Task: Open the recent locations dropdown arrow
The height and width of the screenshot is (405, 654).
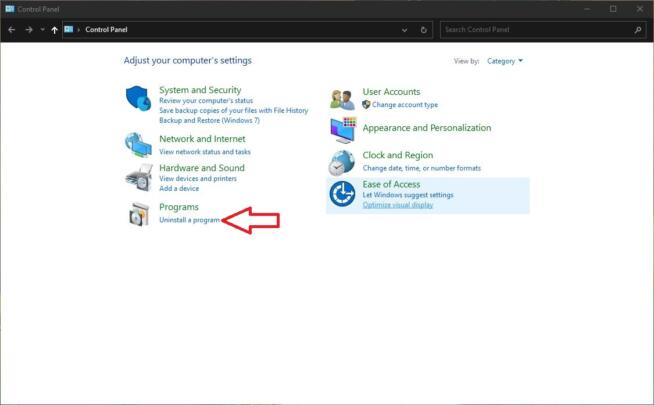Action: click(x=43, y=30)
